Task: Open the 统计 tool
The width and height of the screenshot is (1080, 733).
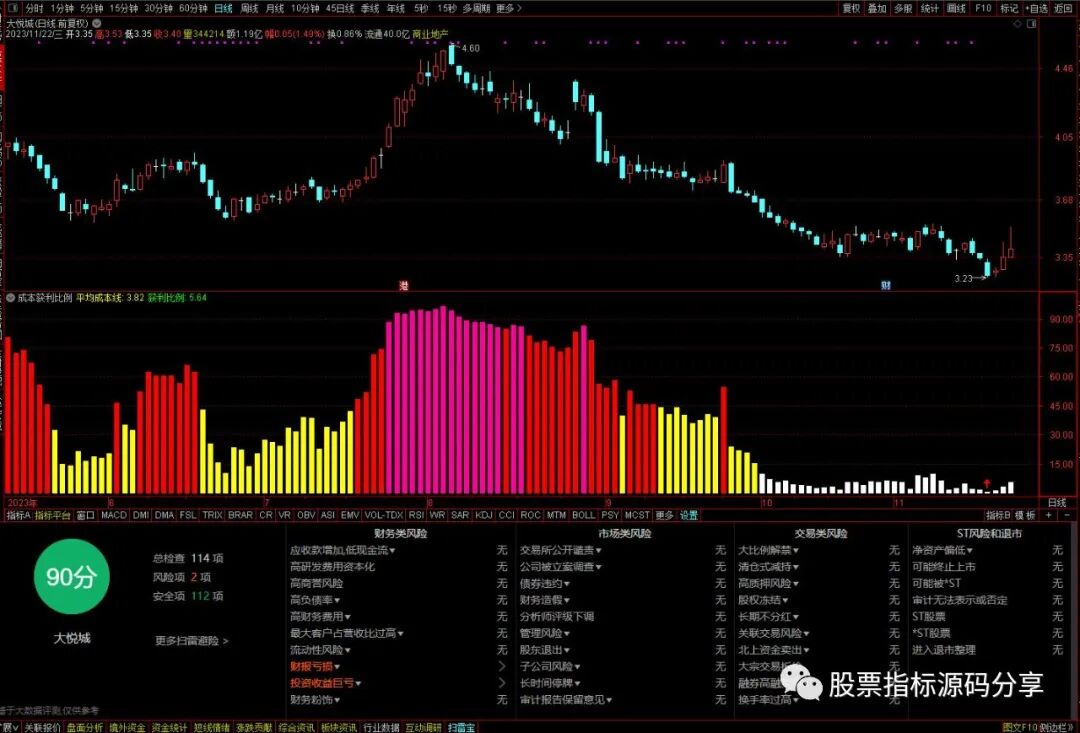Action: (929, 8)
